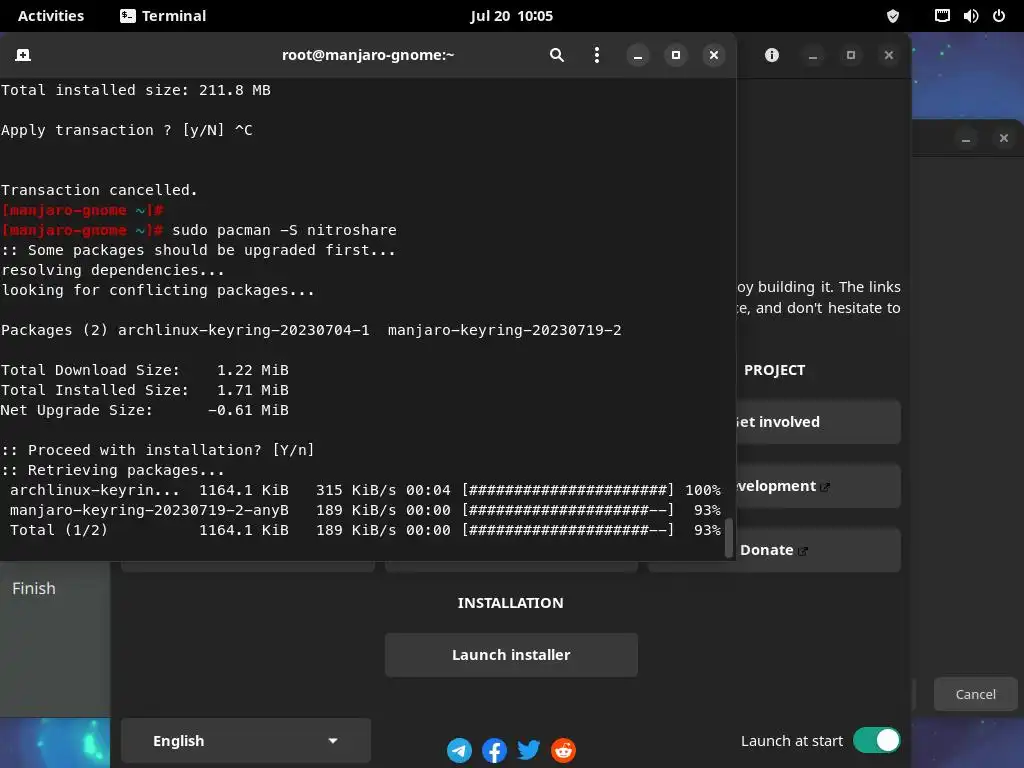The image size is (1024, 768).
Task: Maximize the Manjaro Hello window
Action: 851,56
